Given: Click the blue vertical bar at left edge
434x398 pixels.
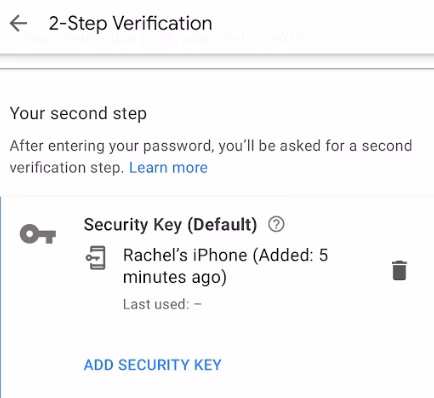Looking at the screenshot, I should click(x=1, y=297).
